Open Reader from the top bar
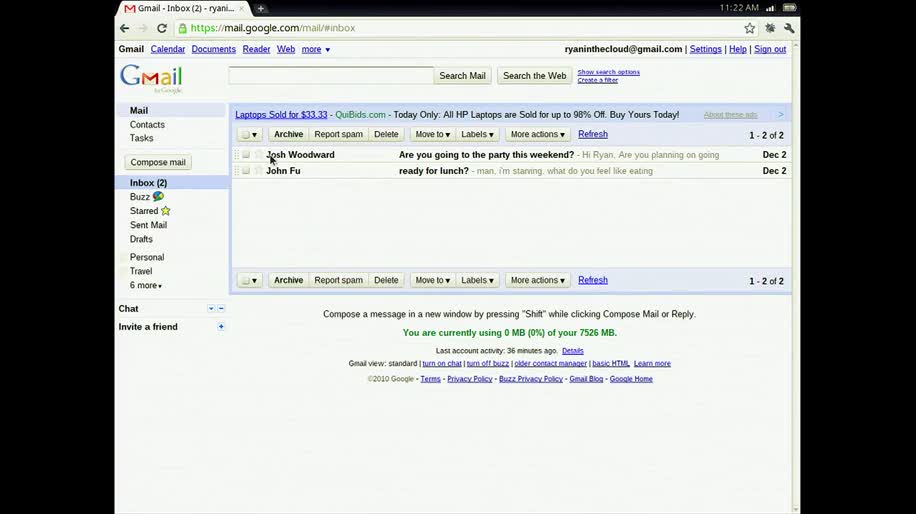The height and width of the screenshot is (514, 916). pos(256,49)
